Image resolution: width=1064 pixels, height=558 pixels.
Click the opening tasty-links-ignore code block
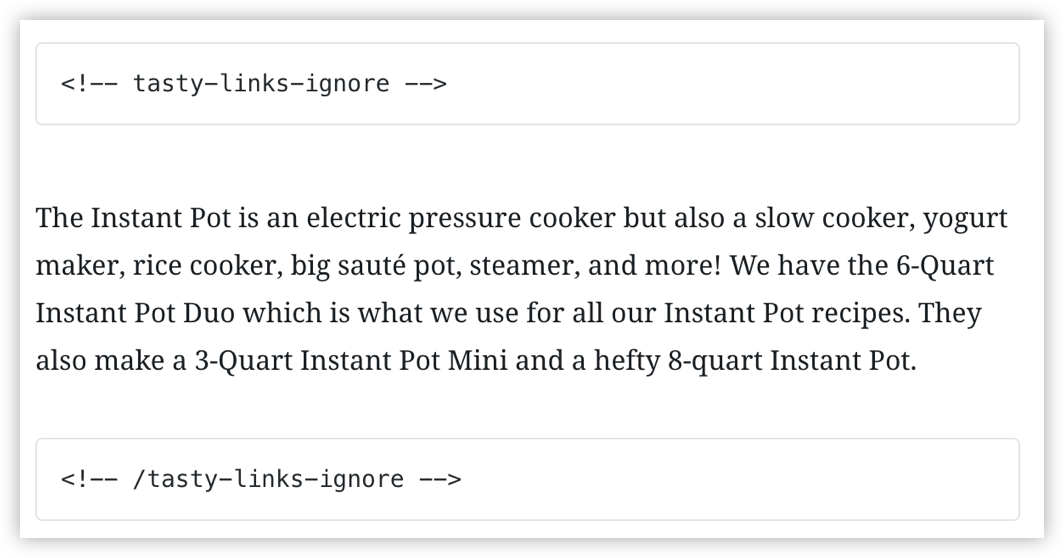[x=527, y=83]
